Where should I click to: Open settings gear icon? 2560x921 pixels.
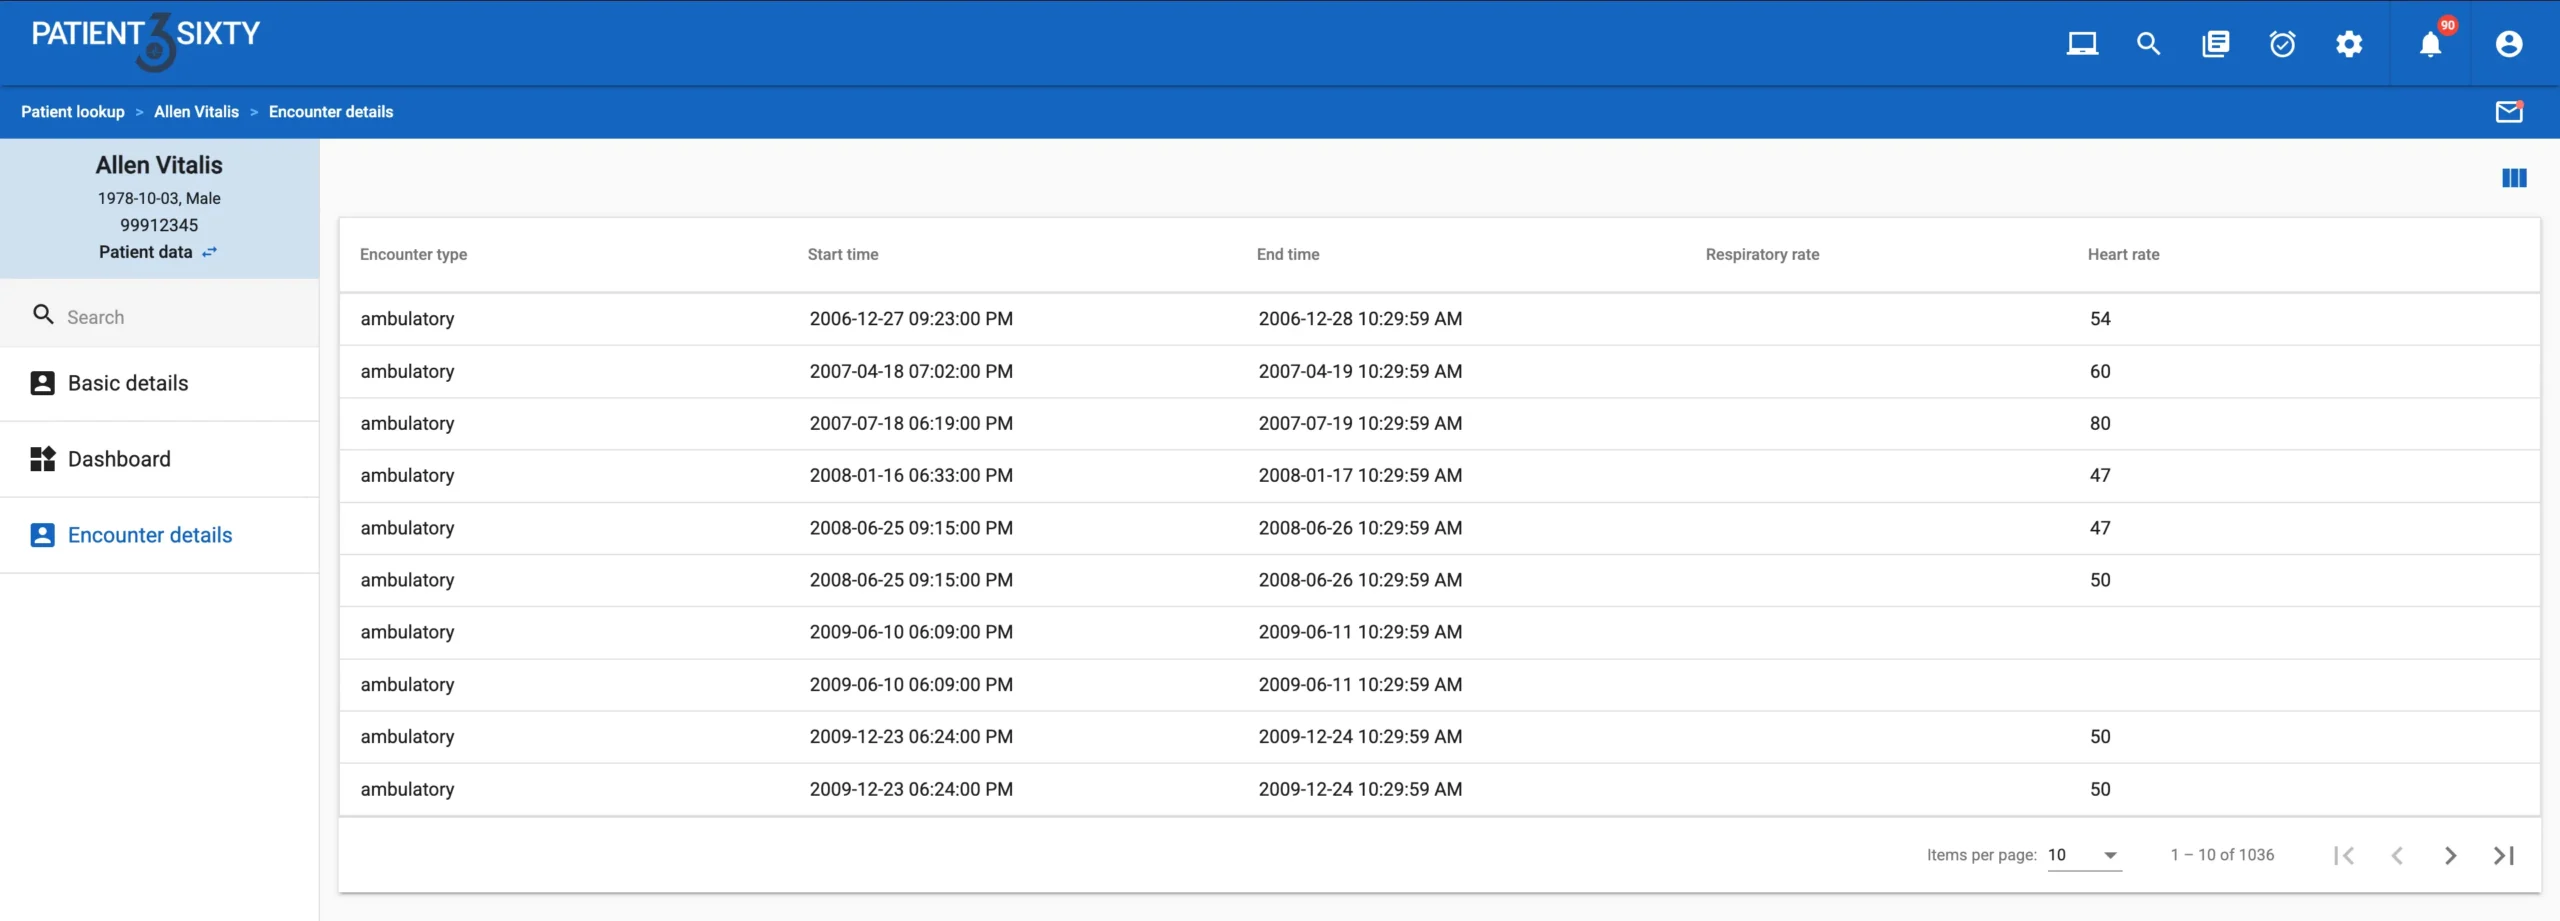pyautogui.click(x=2349, y=44)
